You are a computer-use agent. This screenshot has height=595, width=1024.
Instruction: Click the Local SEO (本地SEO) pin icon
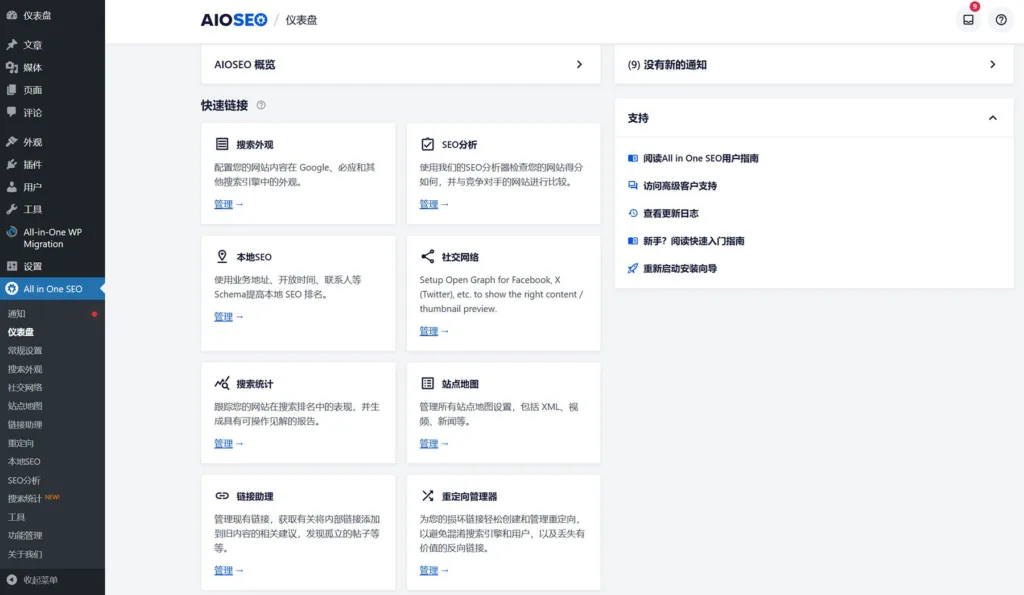click(222, 257)
